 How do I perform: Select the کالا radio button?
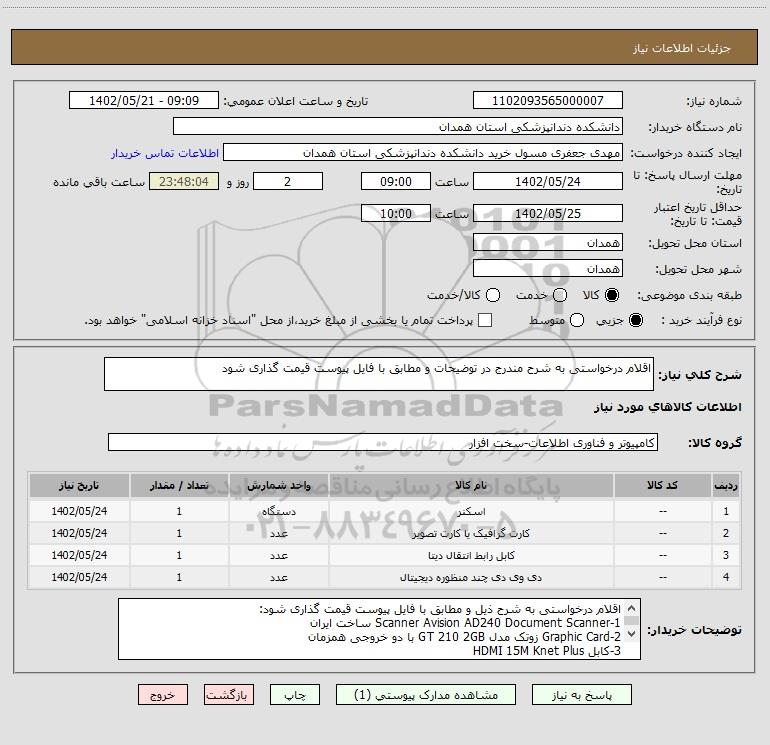point(612,295)
